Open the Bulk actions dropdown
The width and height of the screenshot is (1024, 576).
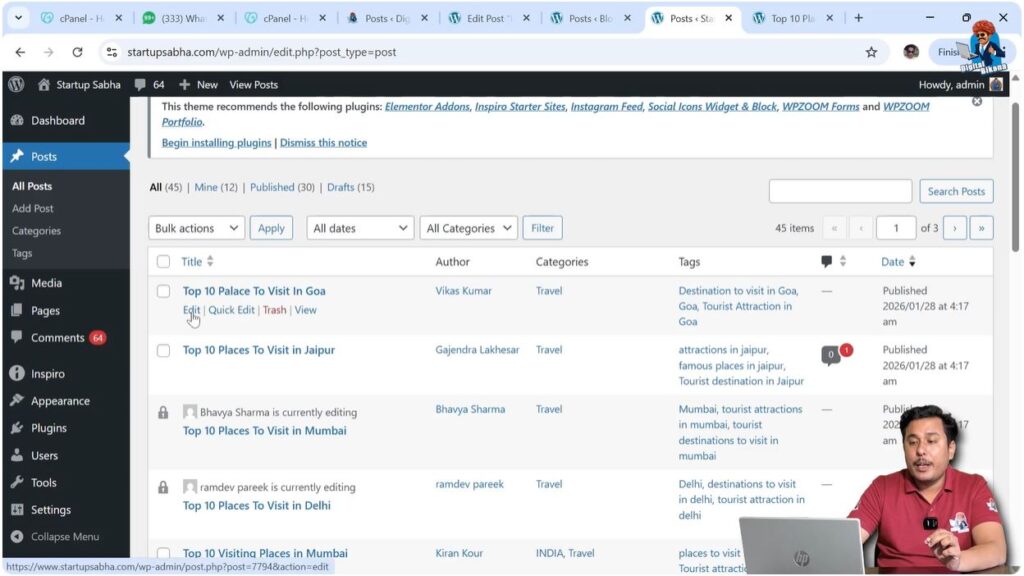point(196,227)
